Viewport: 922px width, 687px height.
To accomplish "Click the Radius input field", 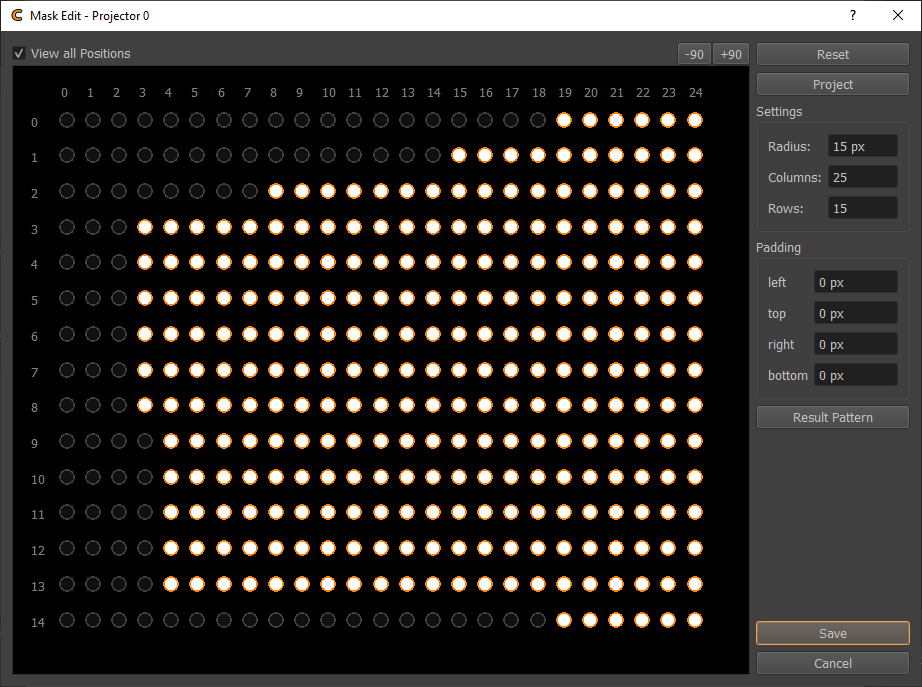I will [862, 146].
